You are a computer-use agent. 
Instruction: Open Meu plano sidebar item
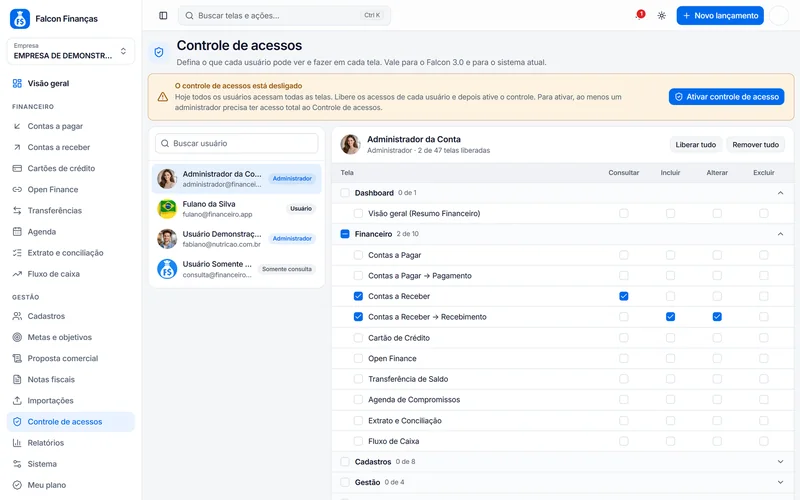tap(71, 485)
